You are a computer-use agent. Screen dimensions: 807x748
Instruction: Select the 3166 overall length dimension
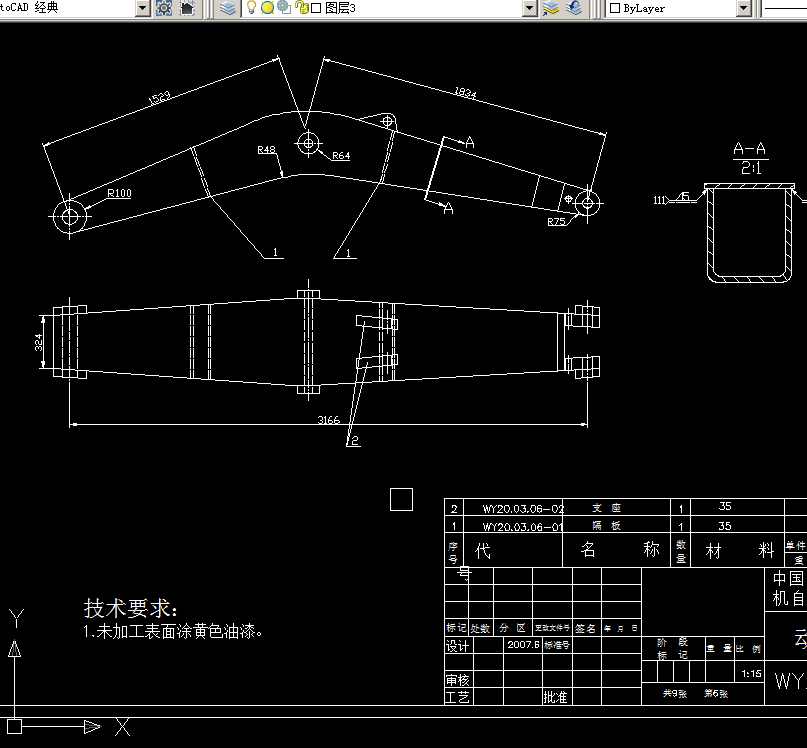click(x=328, y=420)
